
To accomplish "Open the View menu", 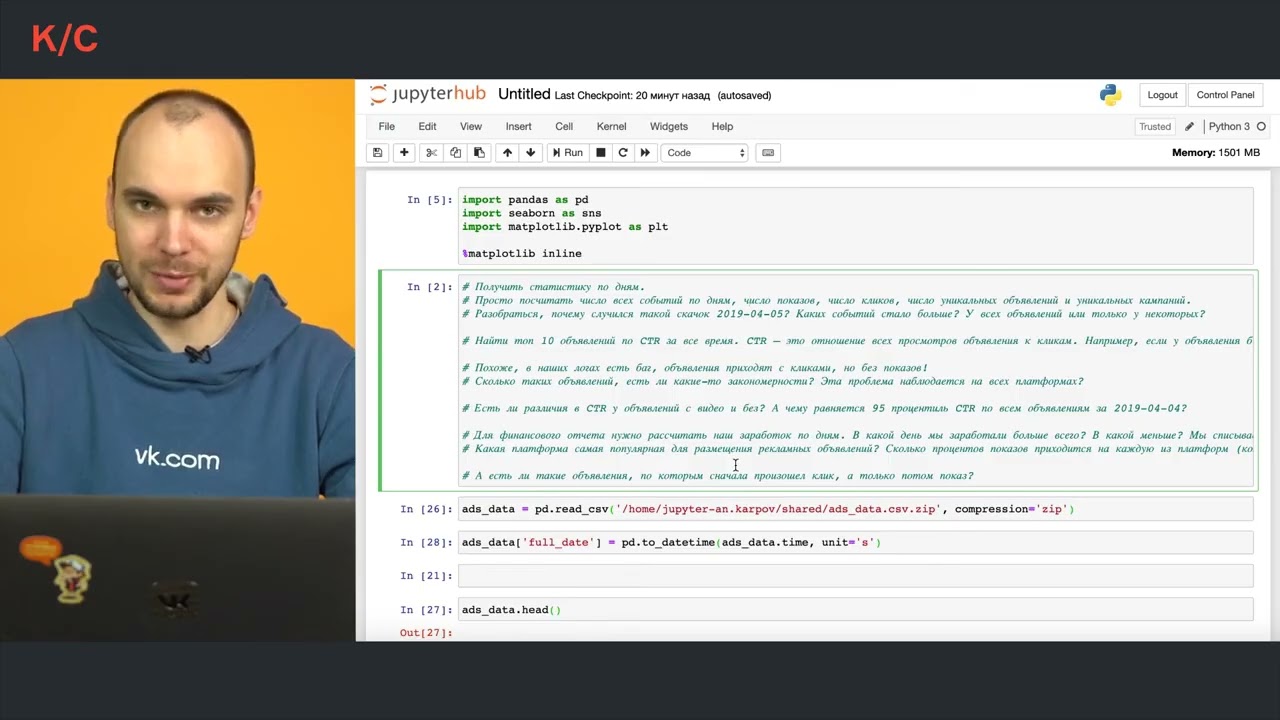I will pyautogui.click(x=470, y=127).
